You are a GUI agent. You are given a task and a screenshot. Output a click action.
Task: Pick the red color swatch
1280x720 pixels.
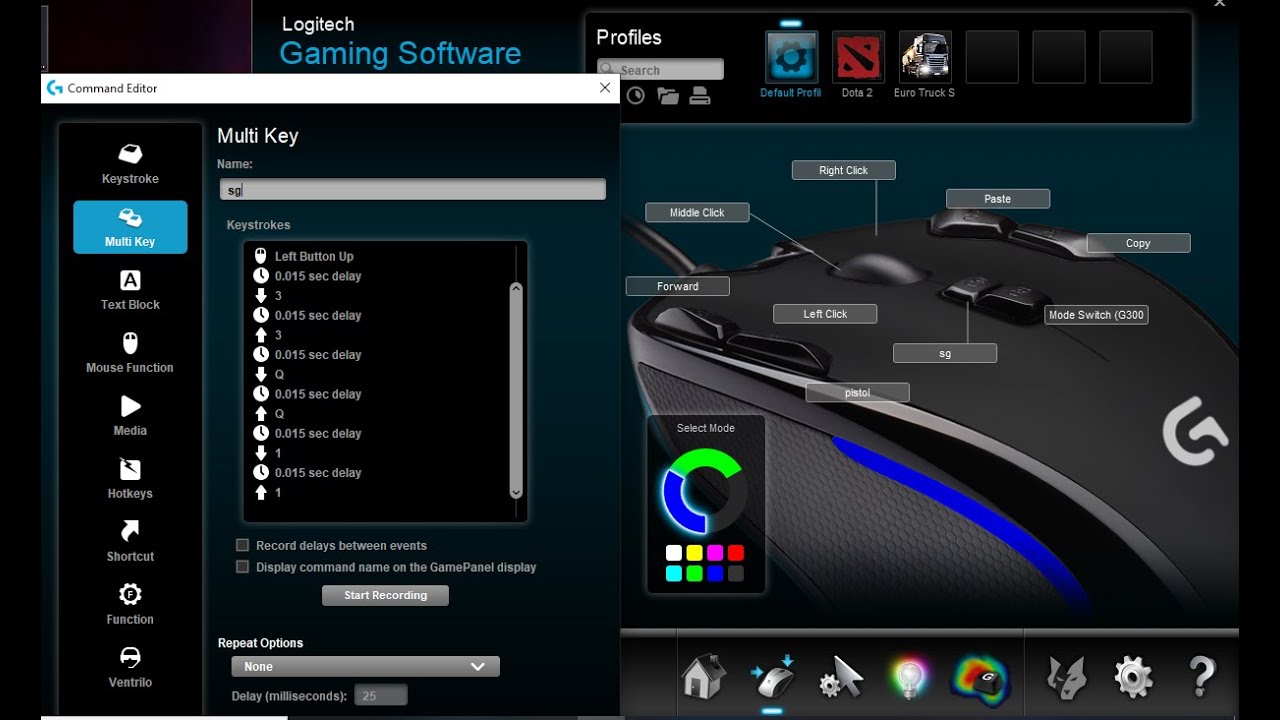click(x=736, y=553)
